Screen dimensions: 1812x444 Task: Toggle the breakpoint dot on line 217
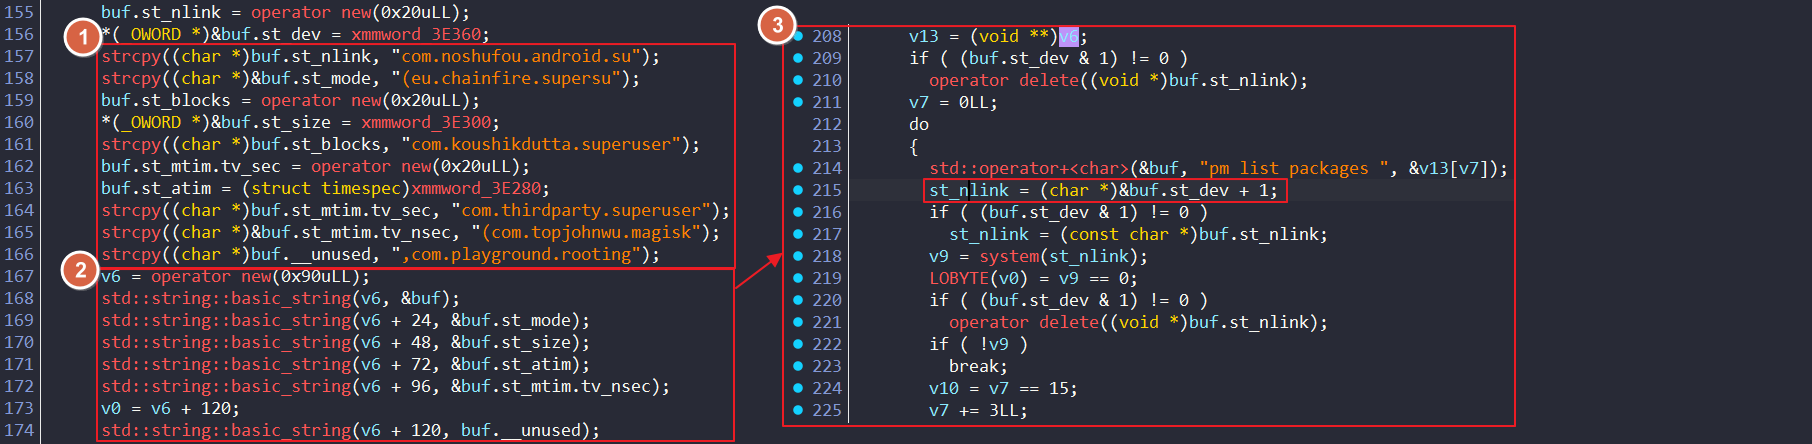tap(798, 234)
